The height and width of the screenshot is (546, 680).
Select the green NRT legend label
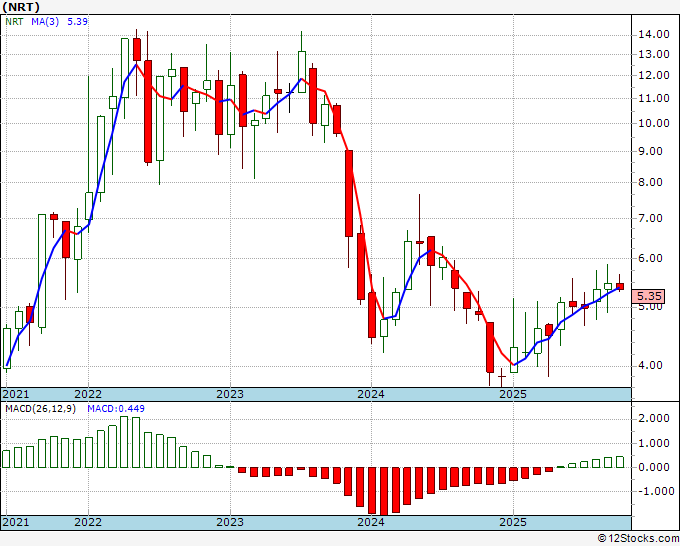tap(14, 21)
